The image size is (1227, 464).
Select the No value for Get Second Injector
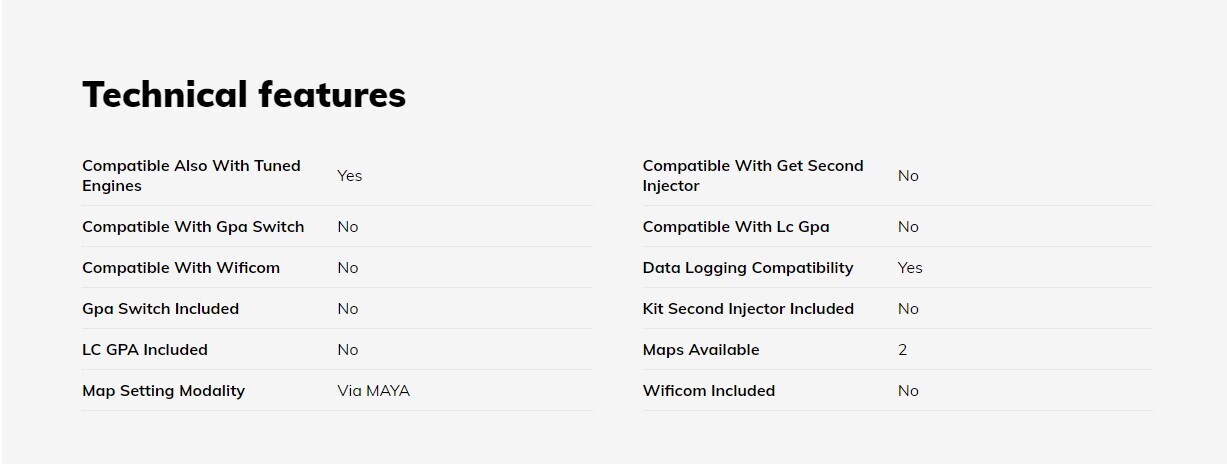click(x=908, y=176)
